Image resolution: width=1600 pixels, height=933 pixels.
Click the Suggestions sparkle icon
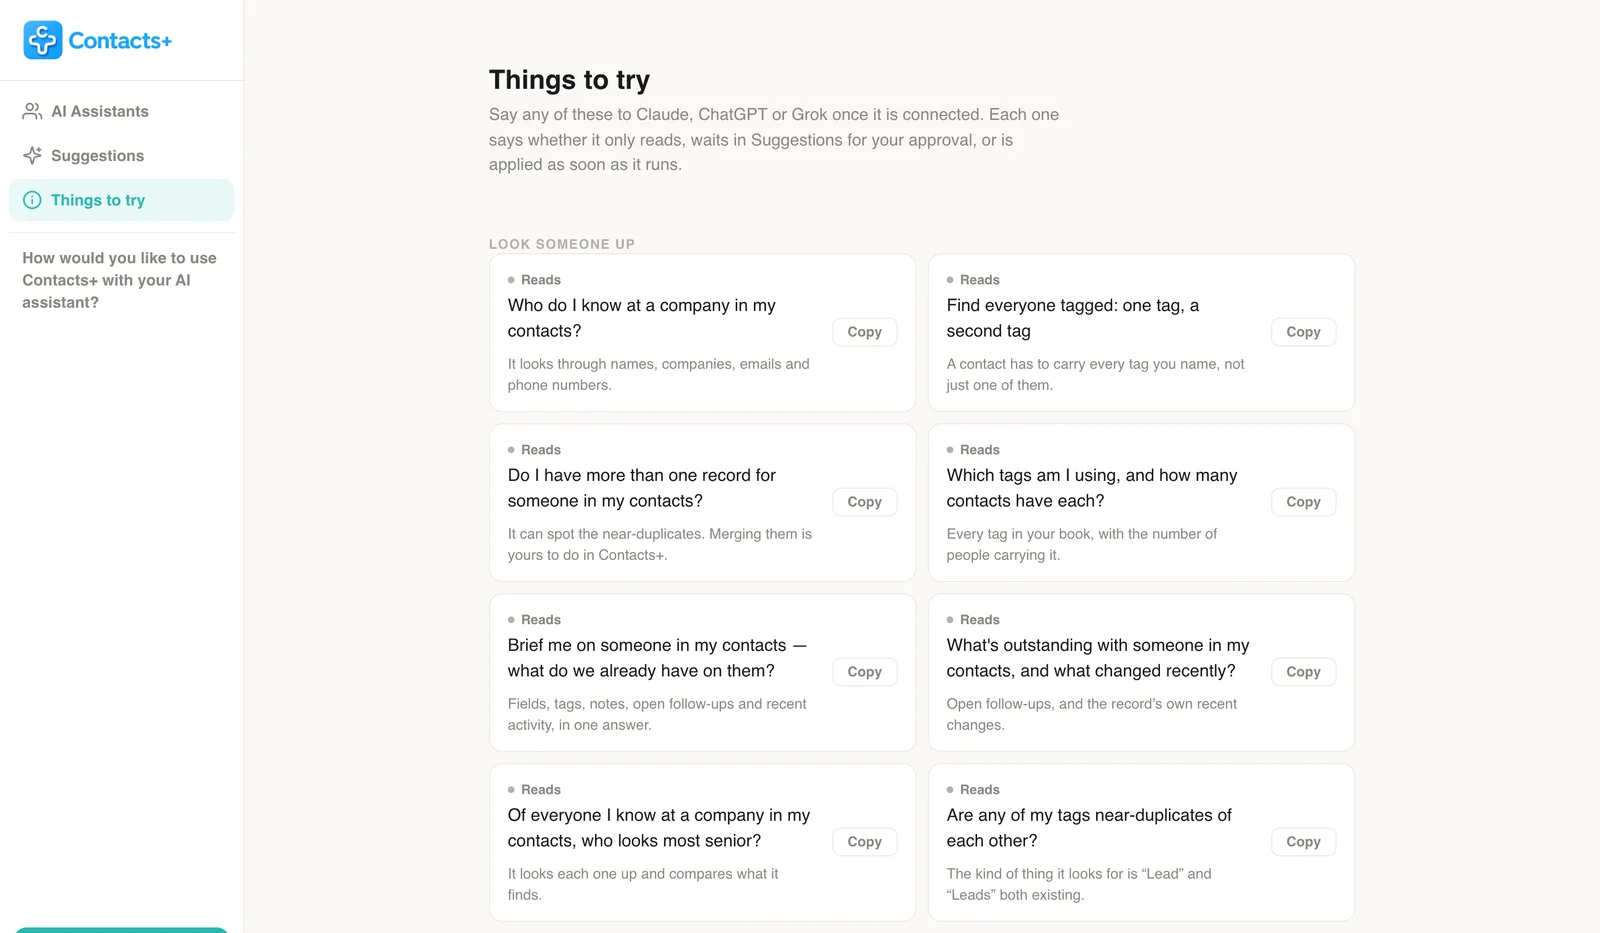tap(32, 155)
